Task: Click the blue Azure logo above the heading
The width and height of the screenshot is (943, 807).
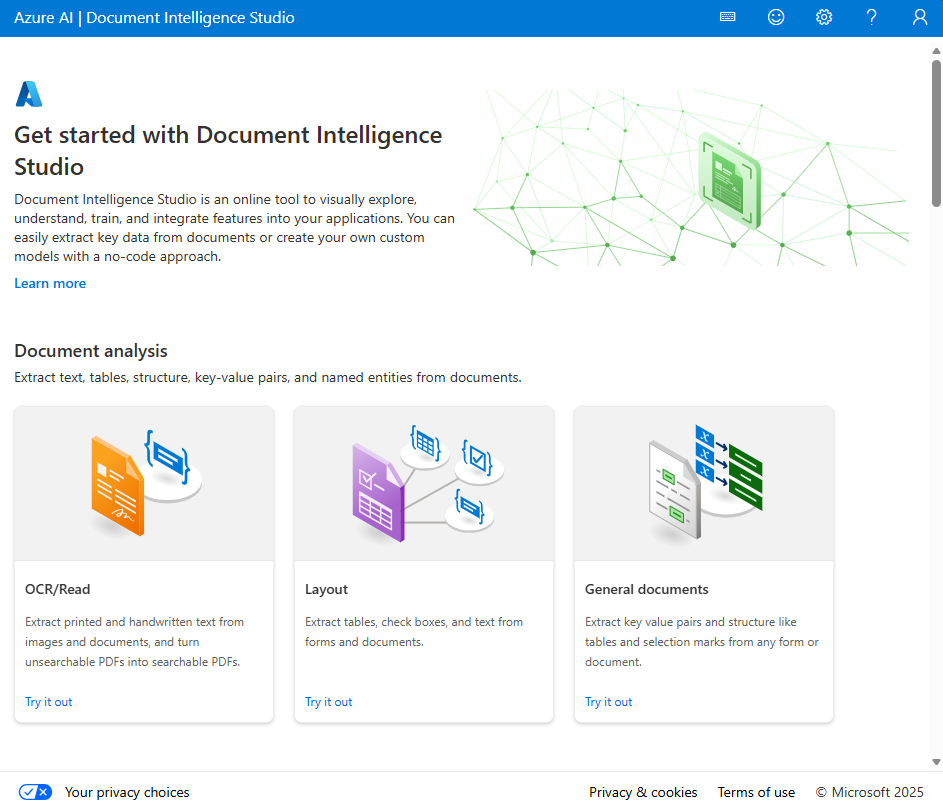Action: [x=29, y=93]
